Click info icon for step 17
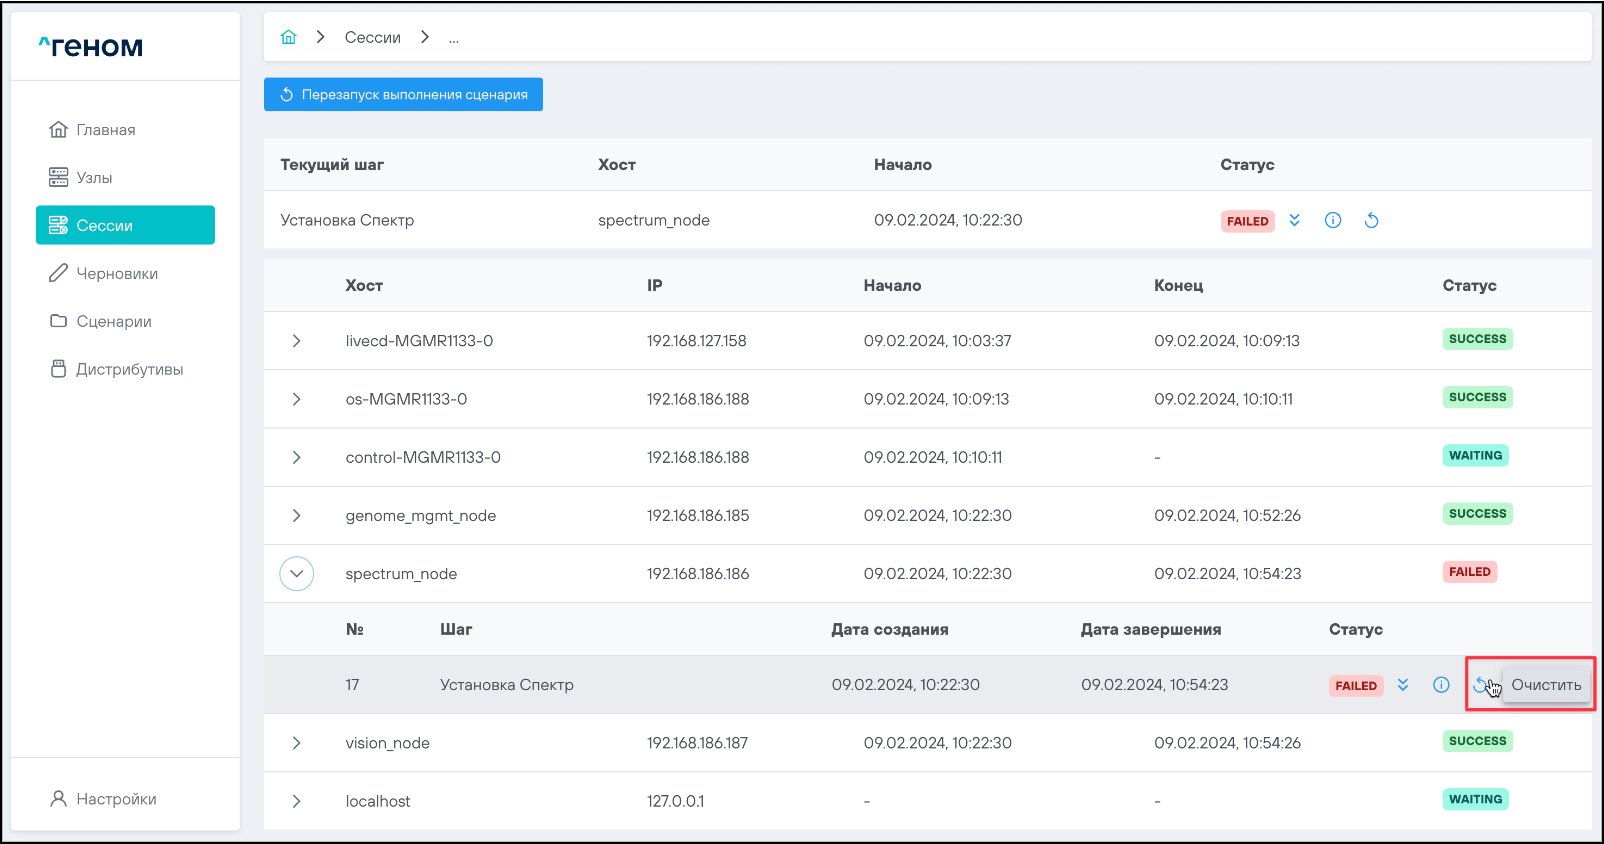 click(1441, 685)
